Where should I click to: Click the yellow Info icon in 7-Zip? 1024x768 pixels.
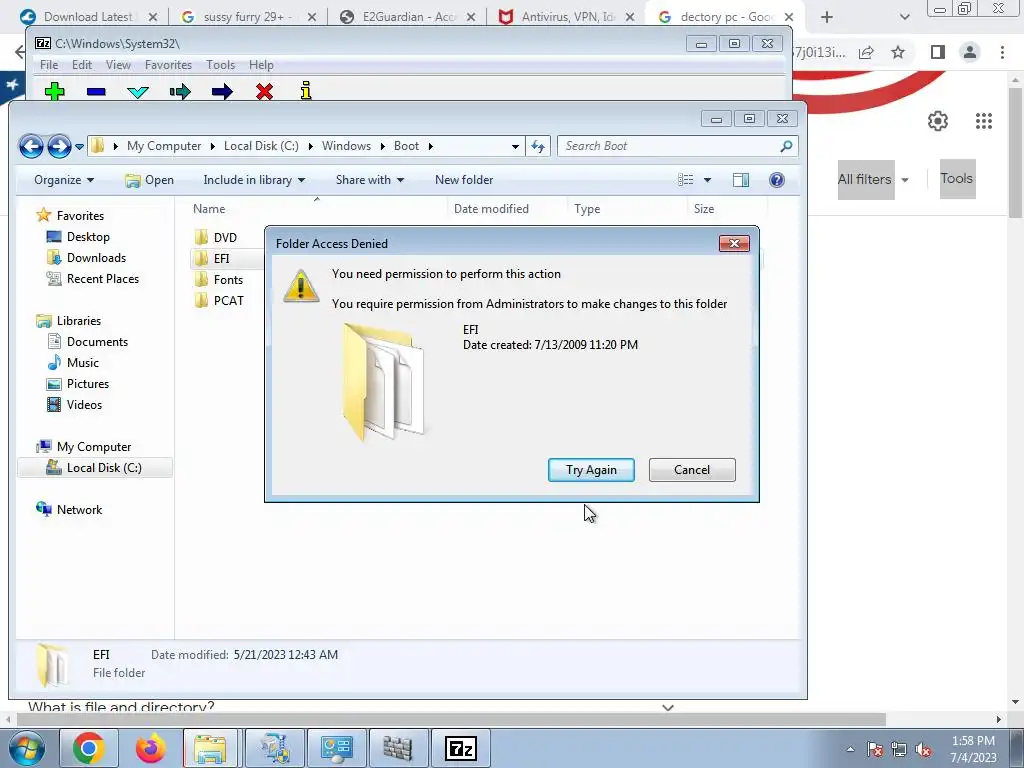306,91
